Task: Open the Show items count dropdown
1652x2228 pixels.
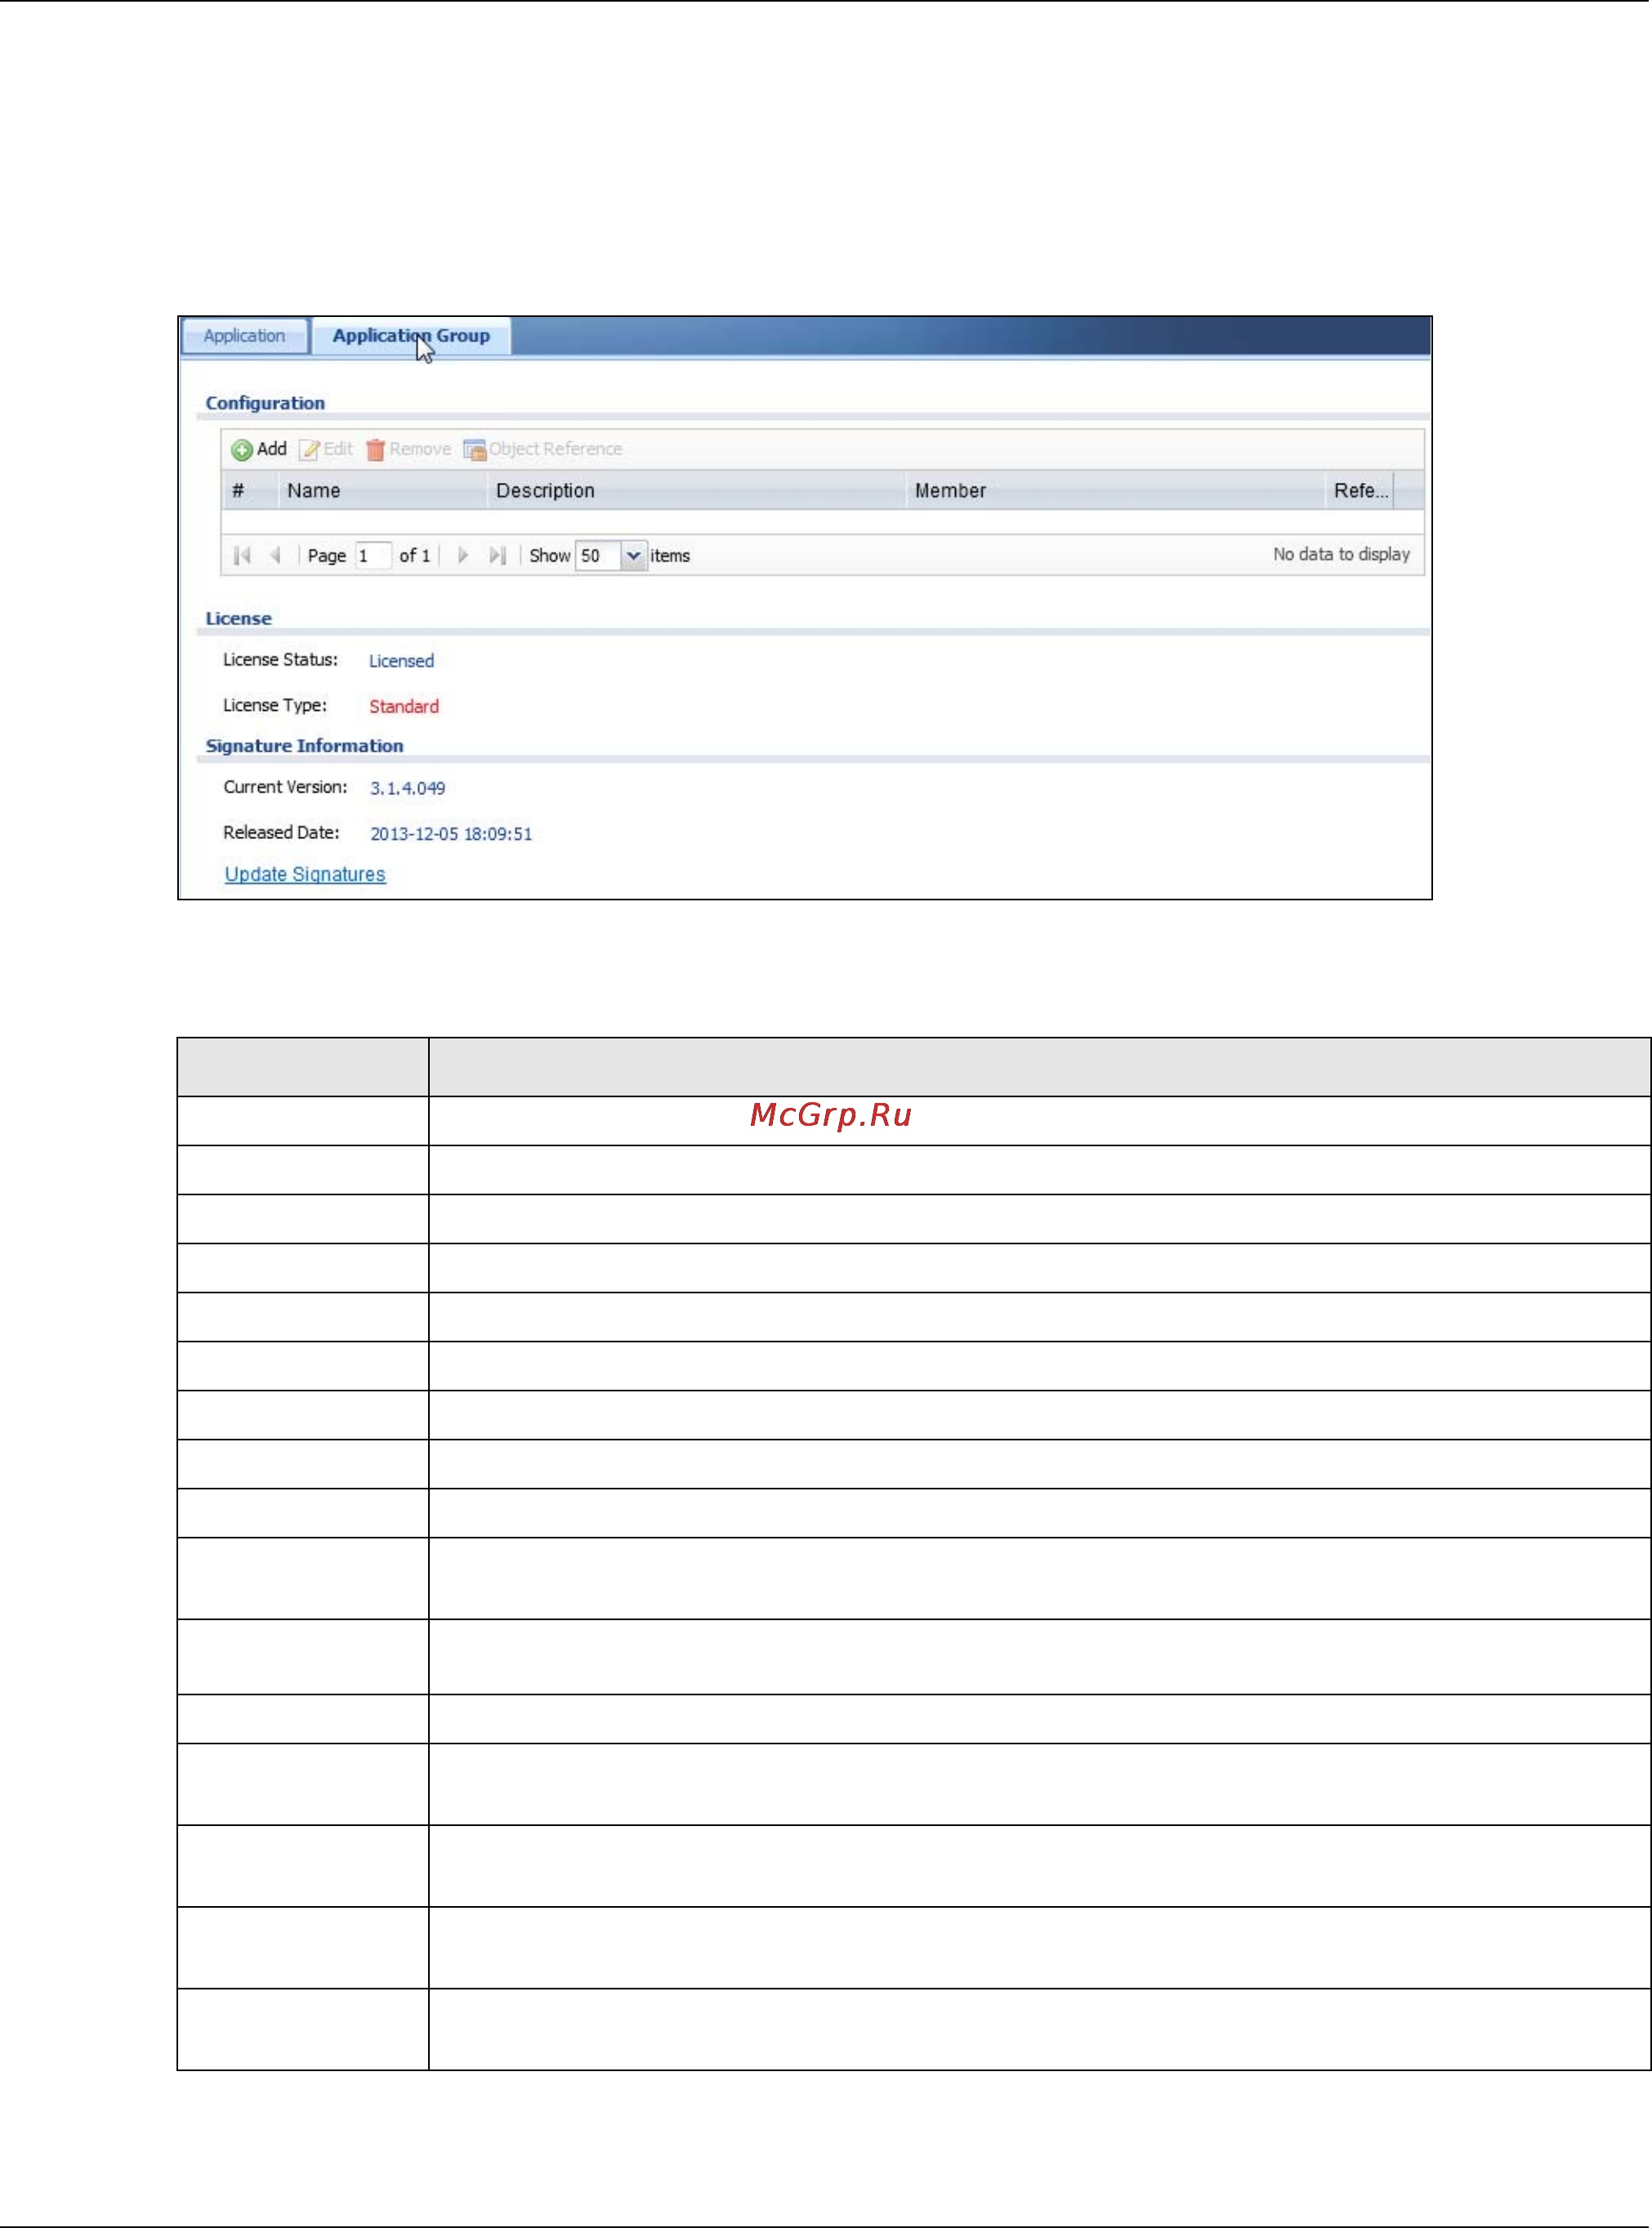Action: click(633, 555)
